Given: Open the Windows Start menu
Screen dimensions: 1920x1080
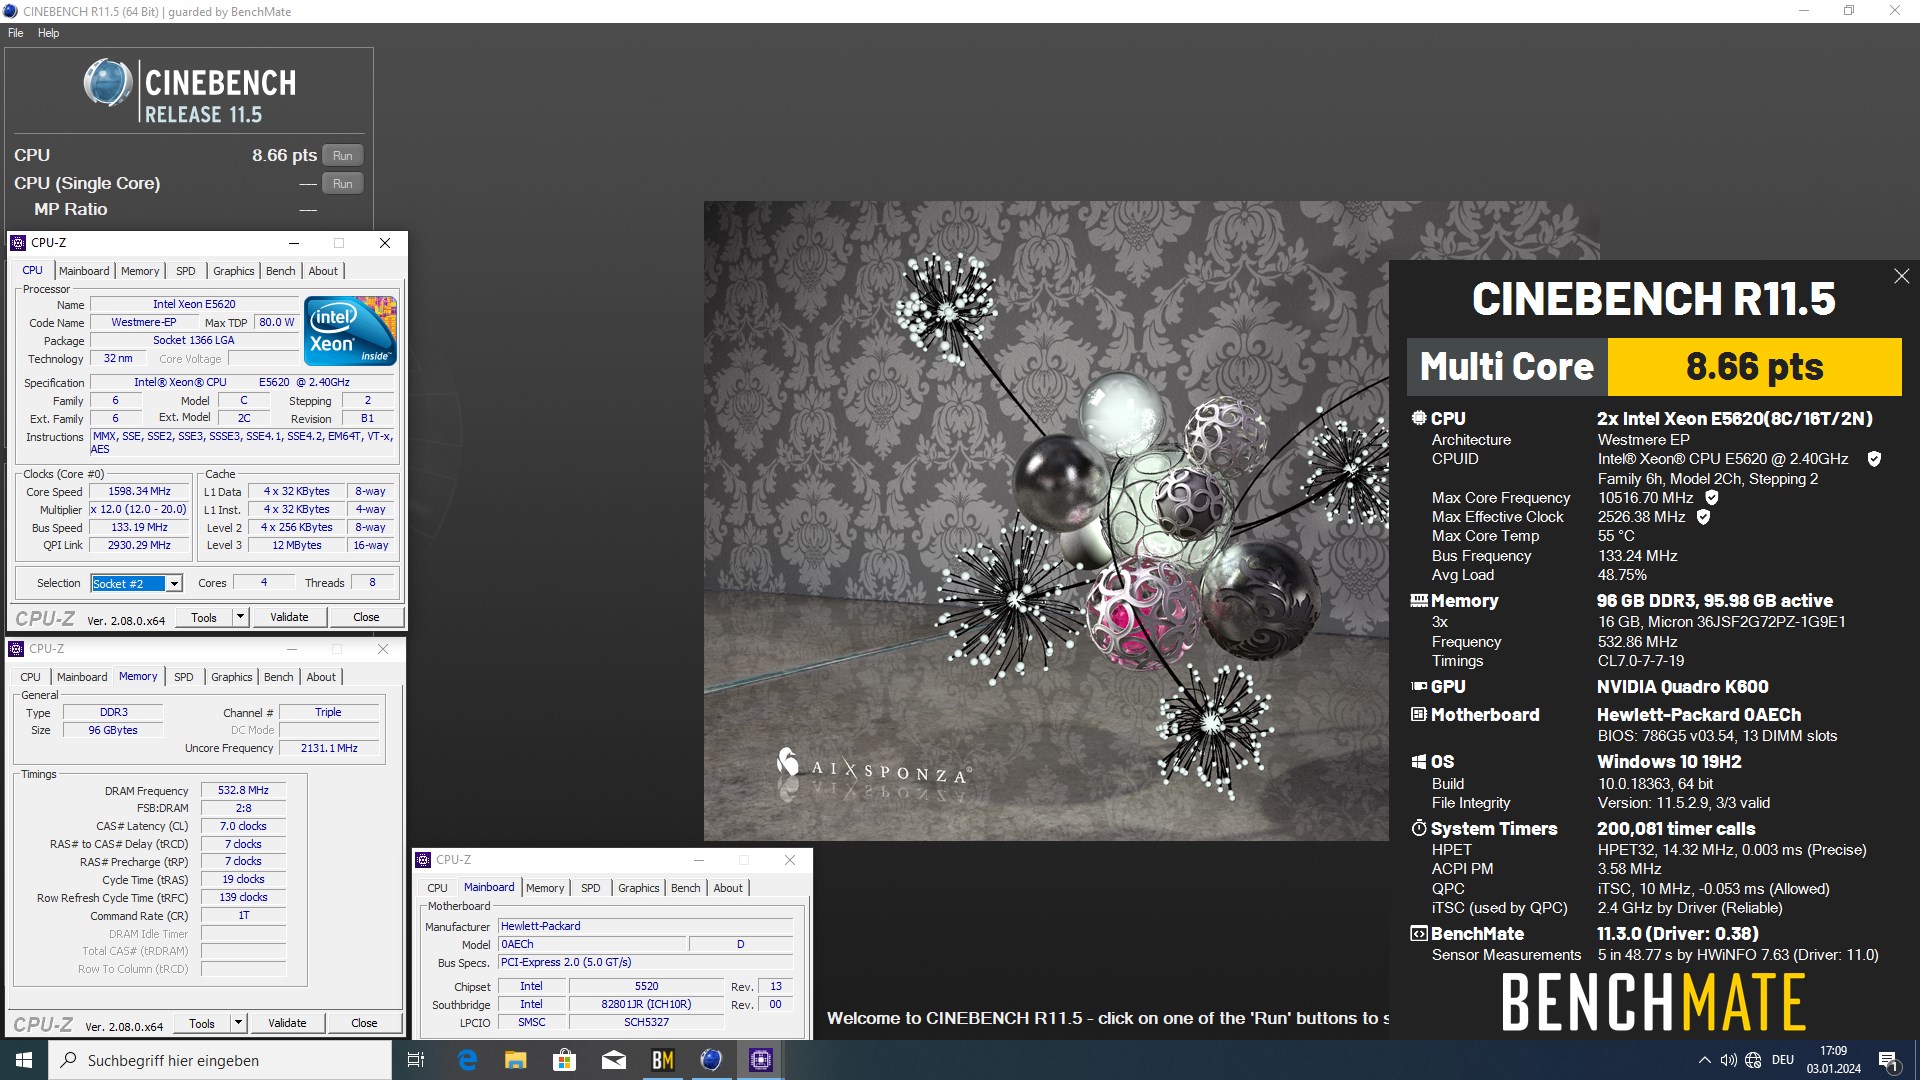Looking at the screenshot, I should tap(24, 1060).
